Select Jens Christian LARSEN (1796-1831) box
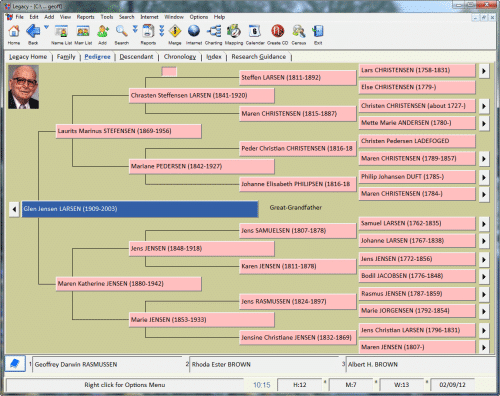Viewport: 500px width, 396px height. (417, 330)
